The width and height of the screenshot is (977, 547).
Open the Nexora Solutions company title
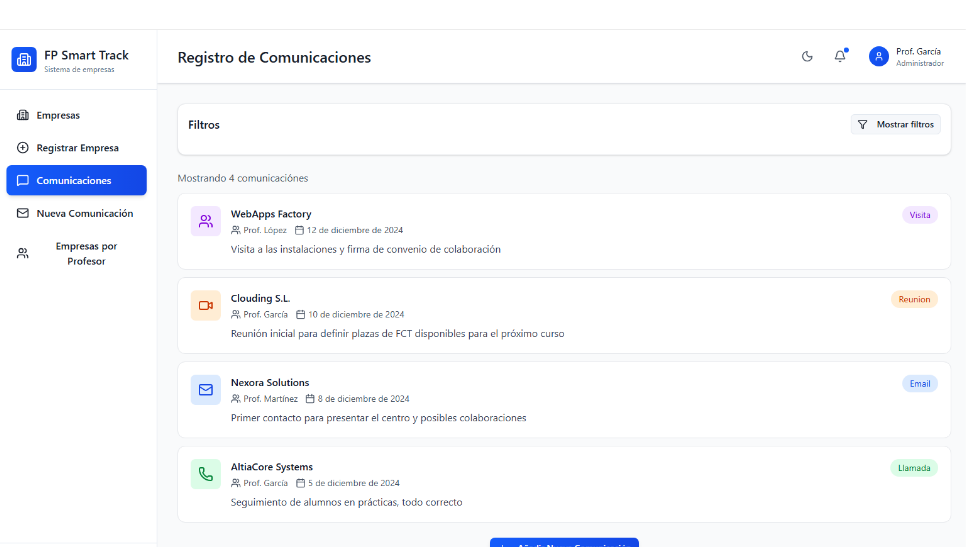tap(270, 383)
